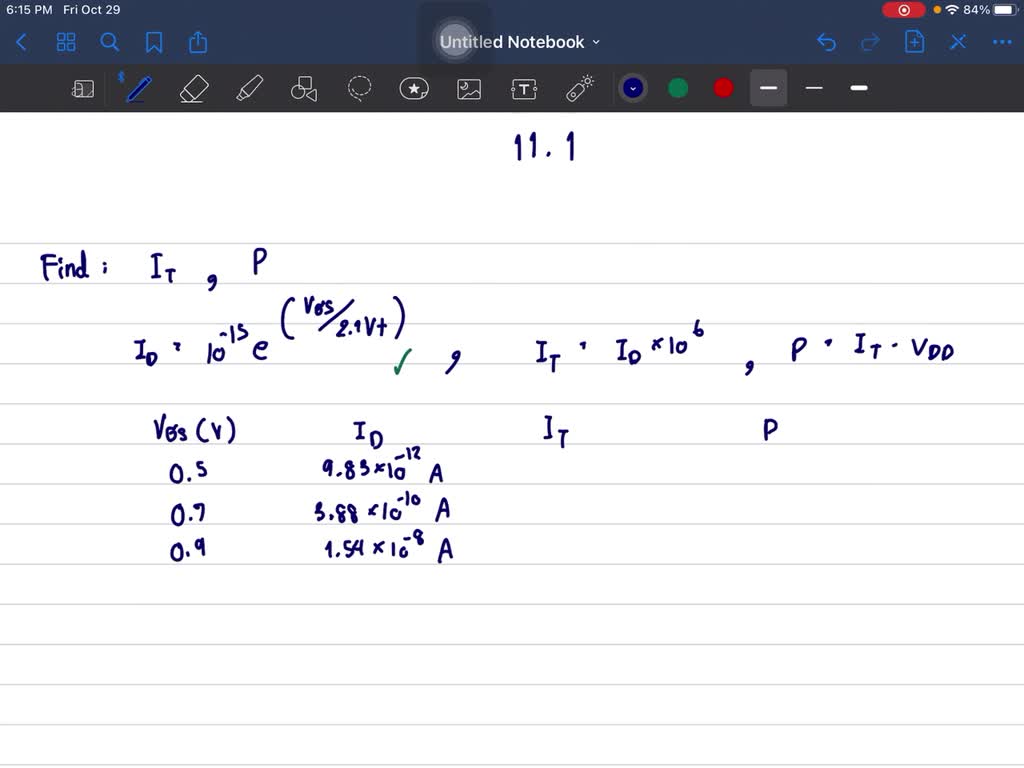Insert an image with the photo tool

[x=469, y=88]
